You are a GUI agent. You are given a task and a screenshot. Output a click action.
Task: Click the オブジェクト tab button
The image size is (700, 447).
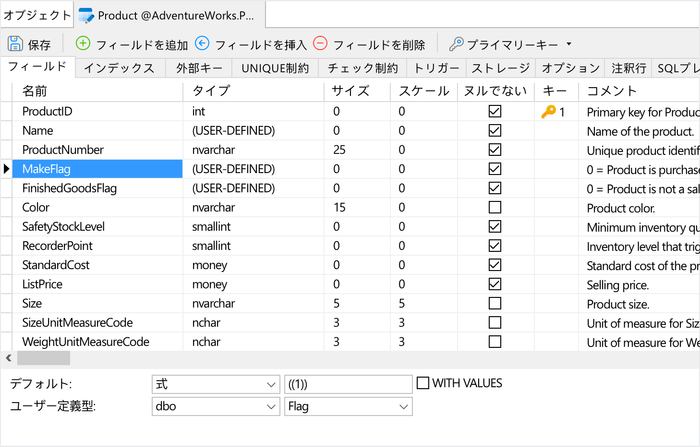click(x=36, y=15)
